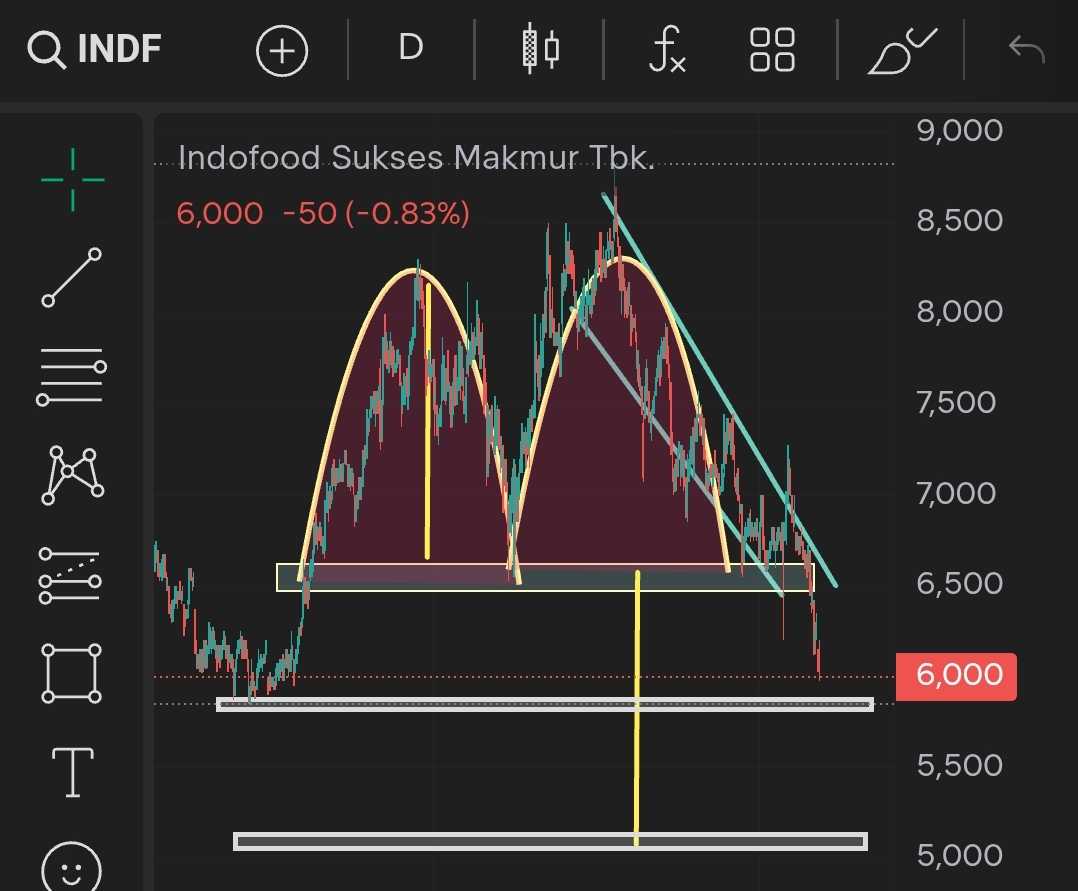This screenshot has width=1078, height=891.
Task: Select the price projection lines tool
Action: click(x=71, y=575)
